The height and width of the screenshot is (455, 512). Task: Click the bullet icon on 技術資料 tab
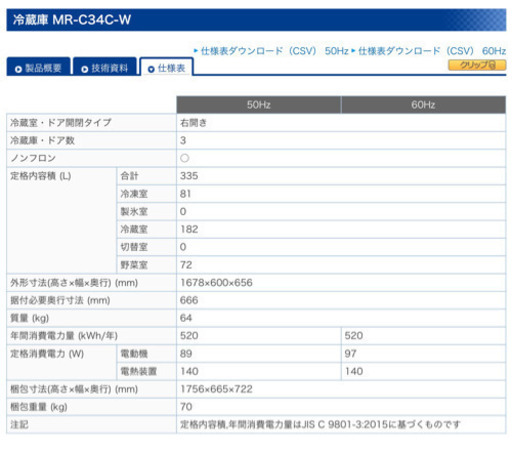coord(85,69)
